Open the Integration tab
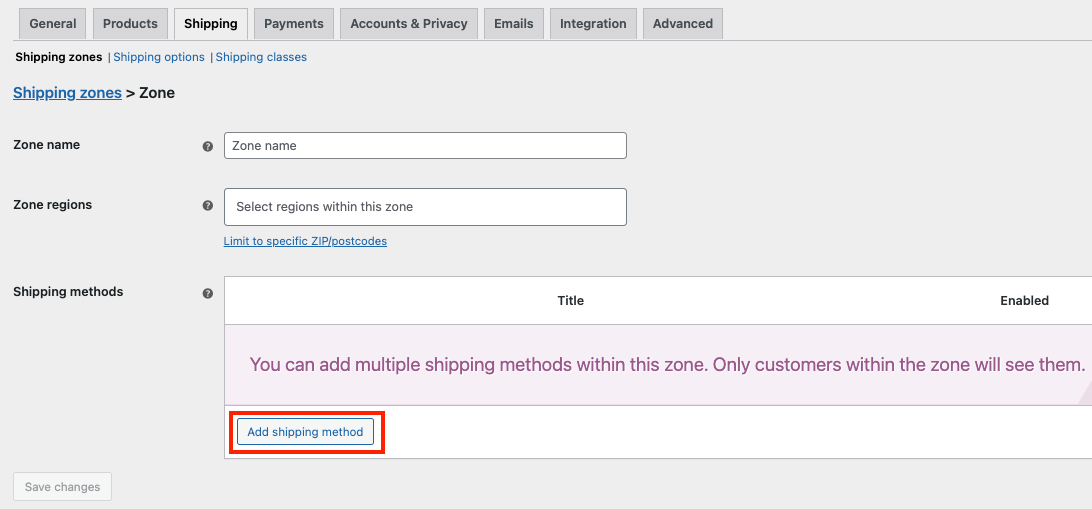 click(x=593, y=24)
